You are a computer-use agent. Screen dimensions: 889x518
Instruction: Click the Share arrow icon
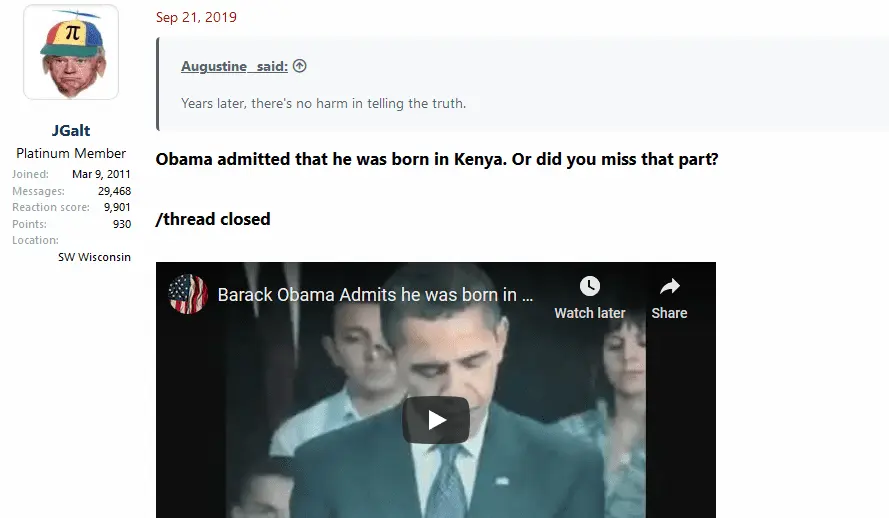(x=670, y=286)
